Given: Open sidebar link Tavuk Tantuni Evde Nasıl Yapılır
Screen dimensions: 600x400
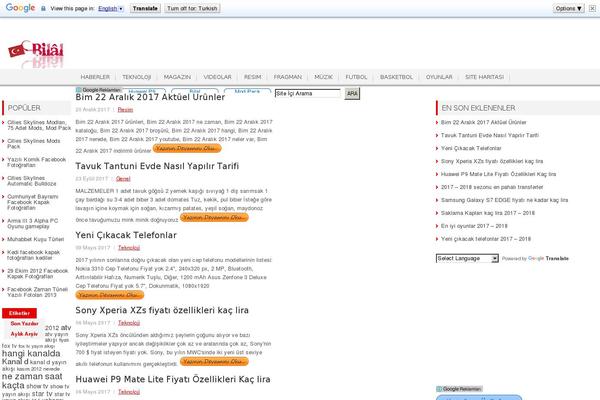Looking at the screenshot, I should (x=490, y=136).
